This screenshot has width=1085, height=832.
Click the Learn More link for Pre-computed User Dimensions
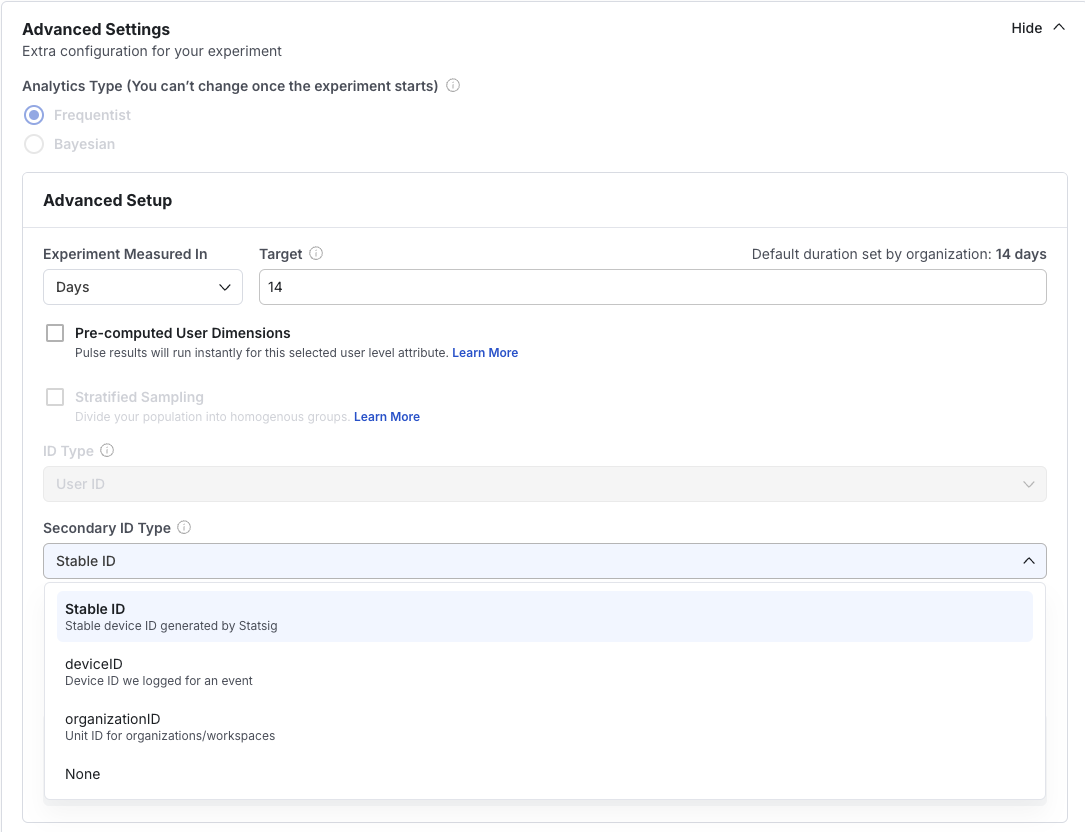[x=485, y=352]
